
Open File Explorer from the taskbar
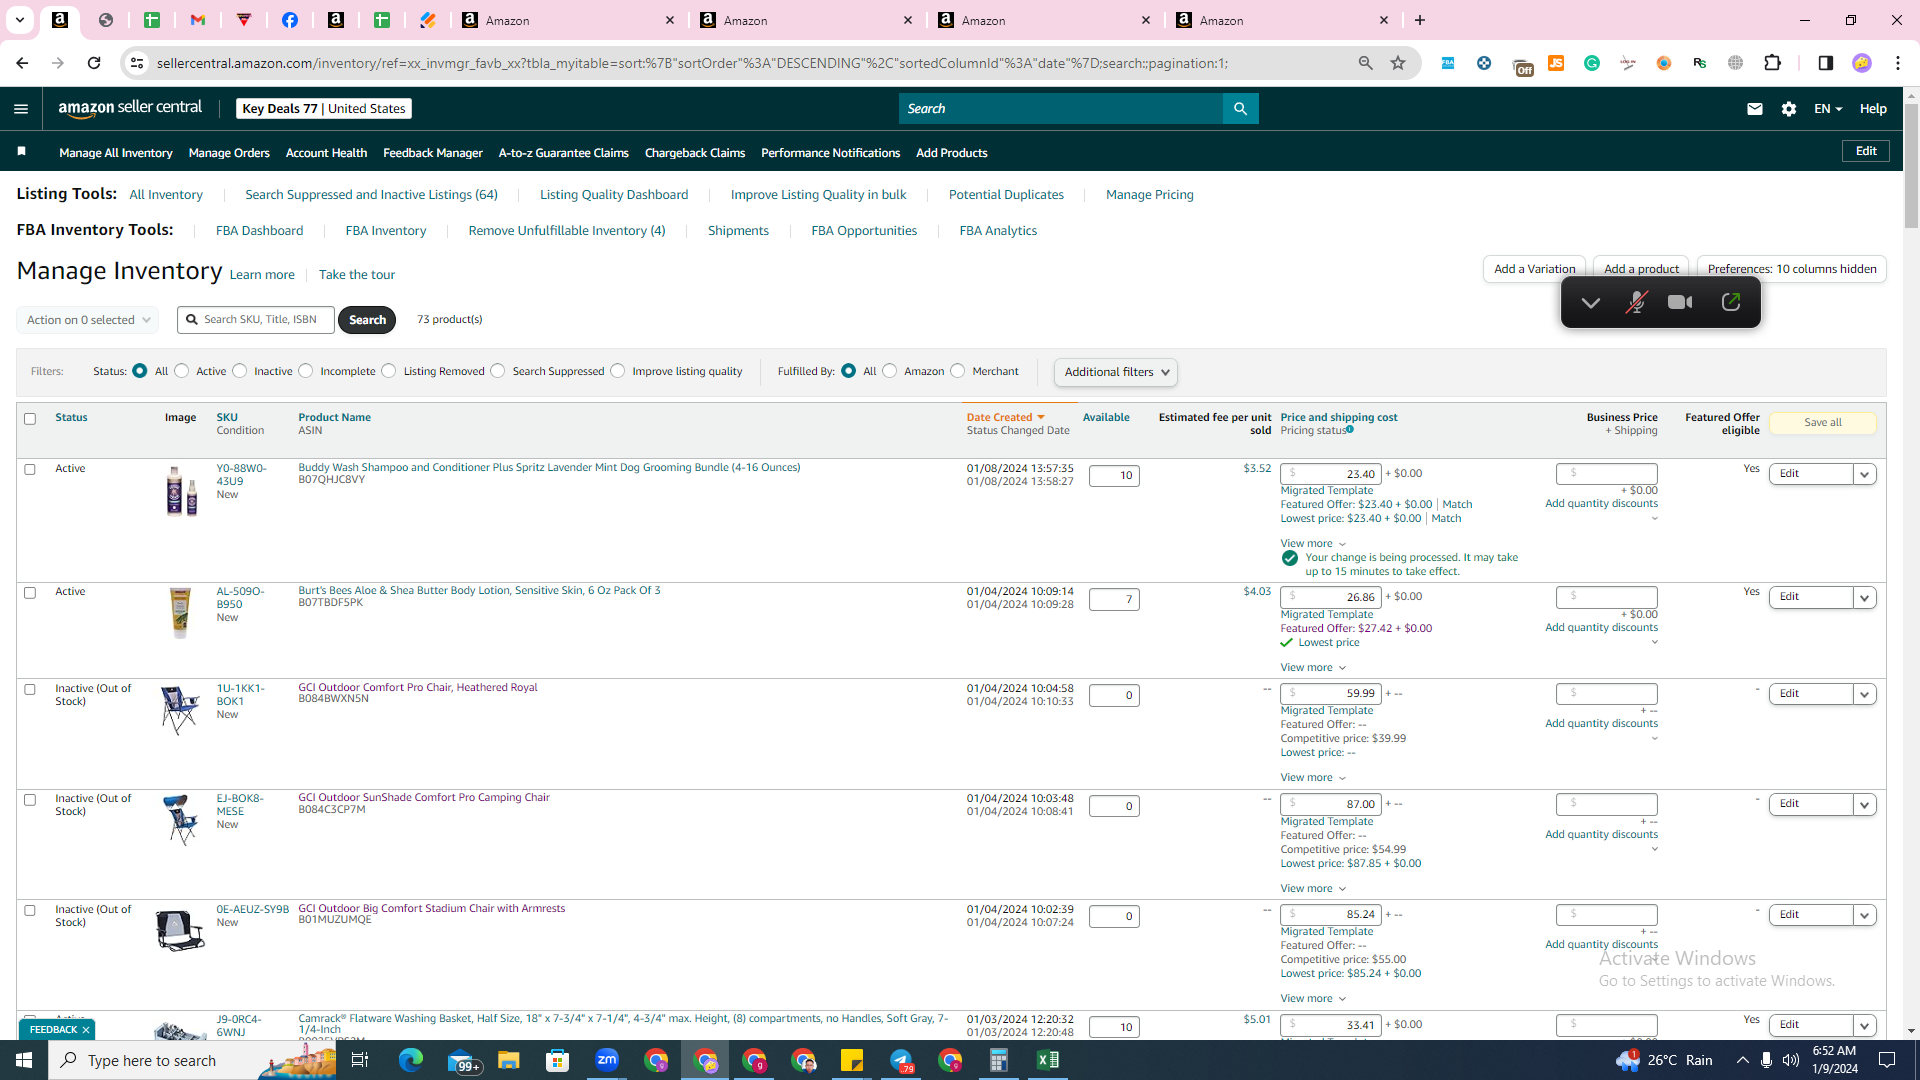509,1060
